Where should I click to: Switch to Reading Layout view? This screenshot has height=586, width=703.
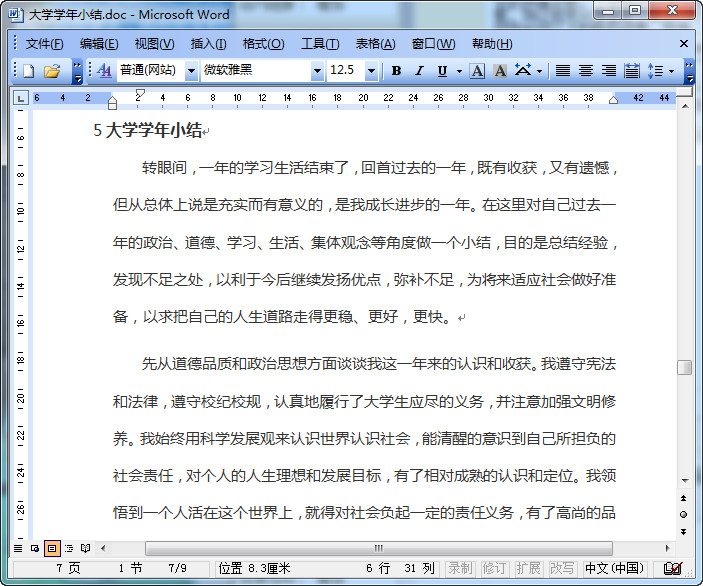click(x=85, y=548)
